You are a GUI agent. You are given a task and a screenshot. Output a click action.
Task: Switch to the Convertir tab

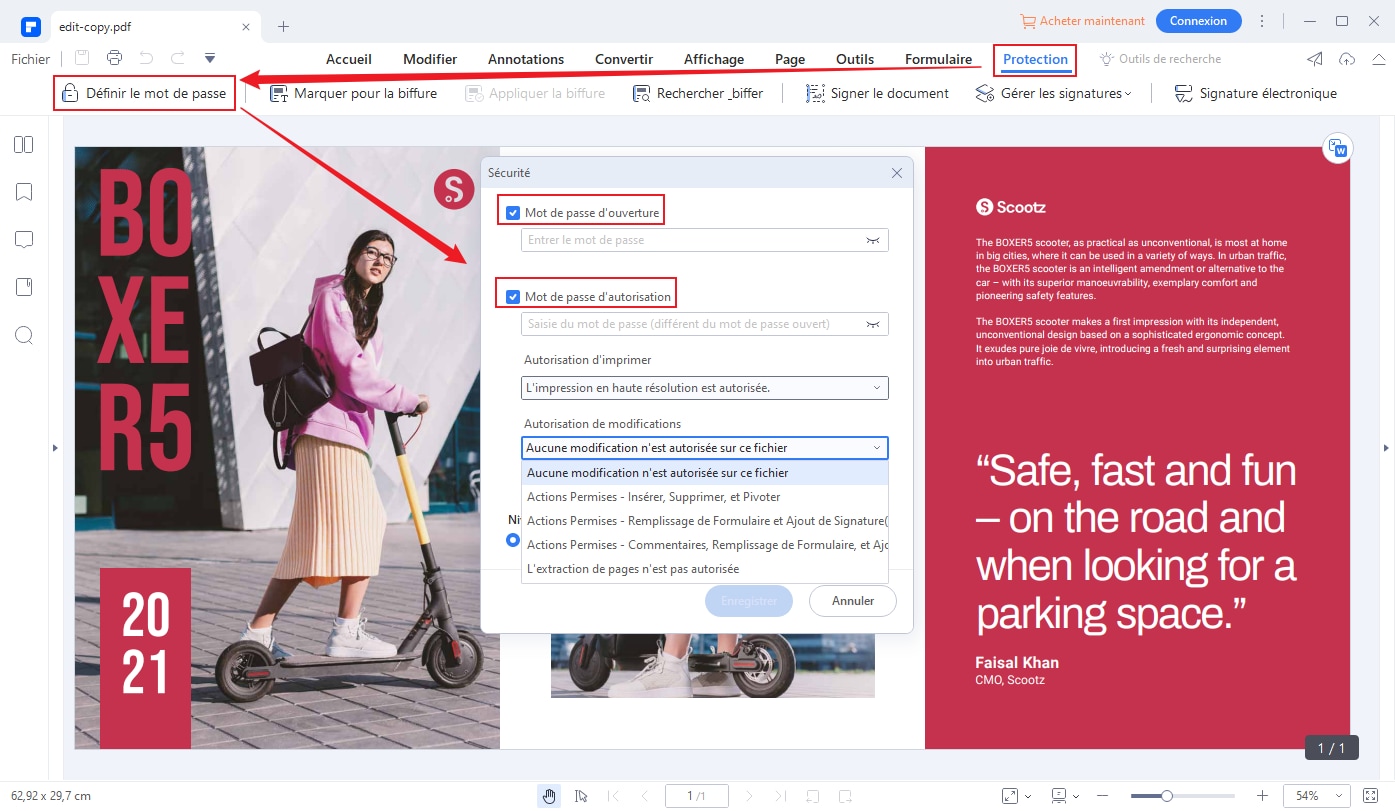[x=624, y=59]
